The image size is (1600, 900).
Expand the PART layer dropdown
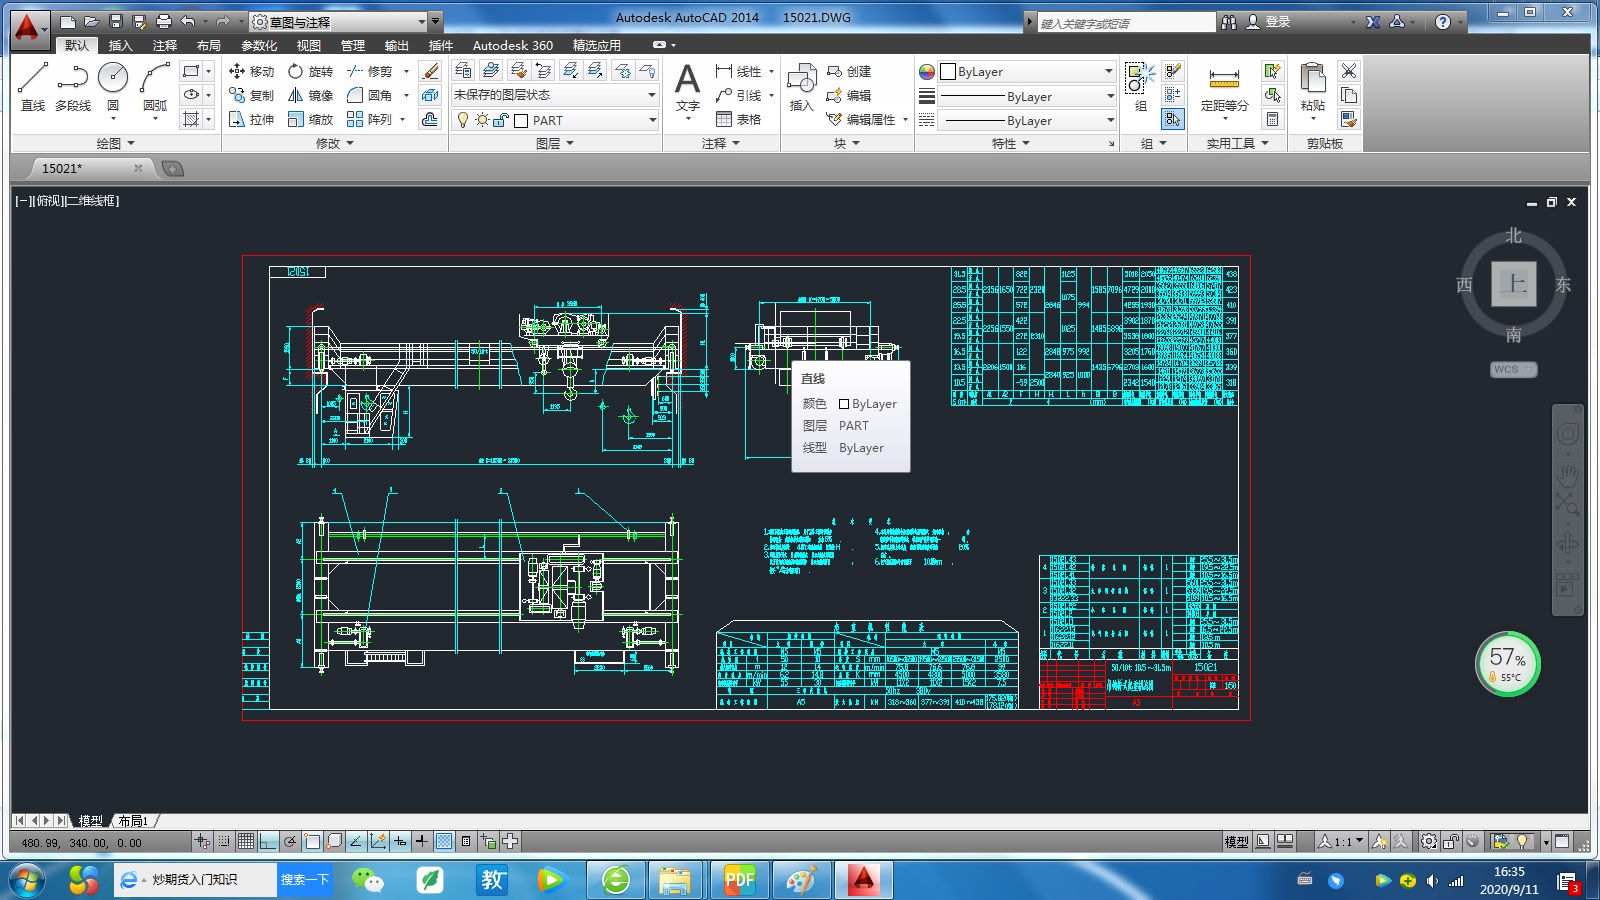(652, 120)
